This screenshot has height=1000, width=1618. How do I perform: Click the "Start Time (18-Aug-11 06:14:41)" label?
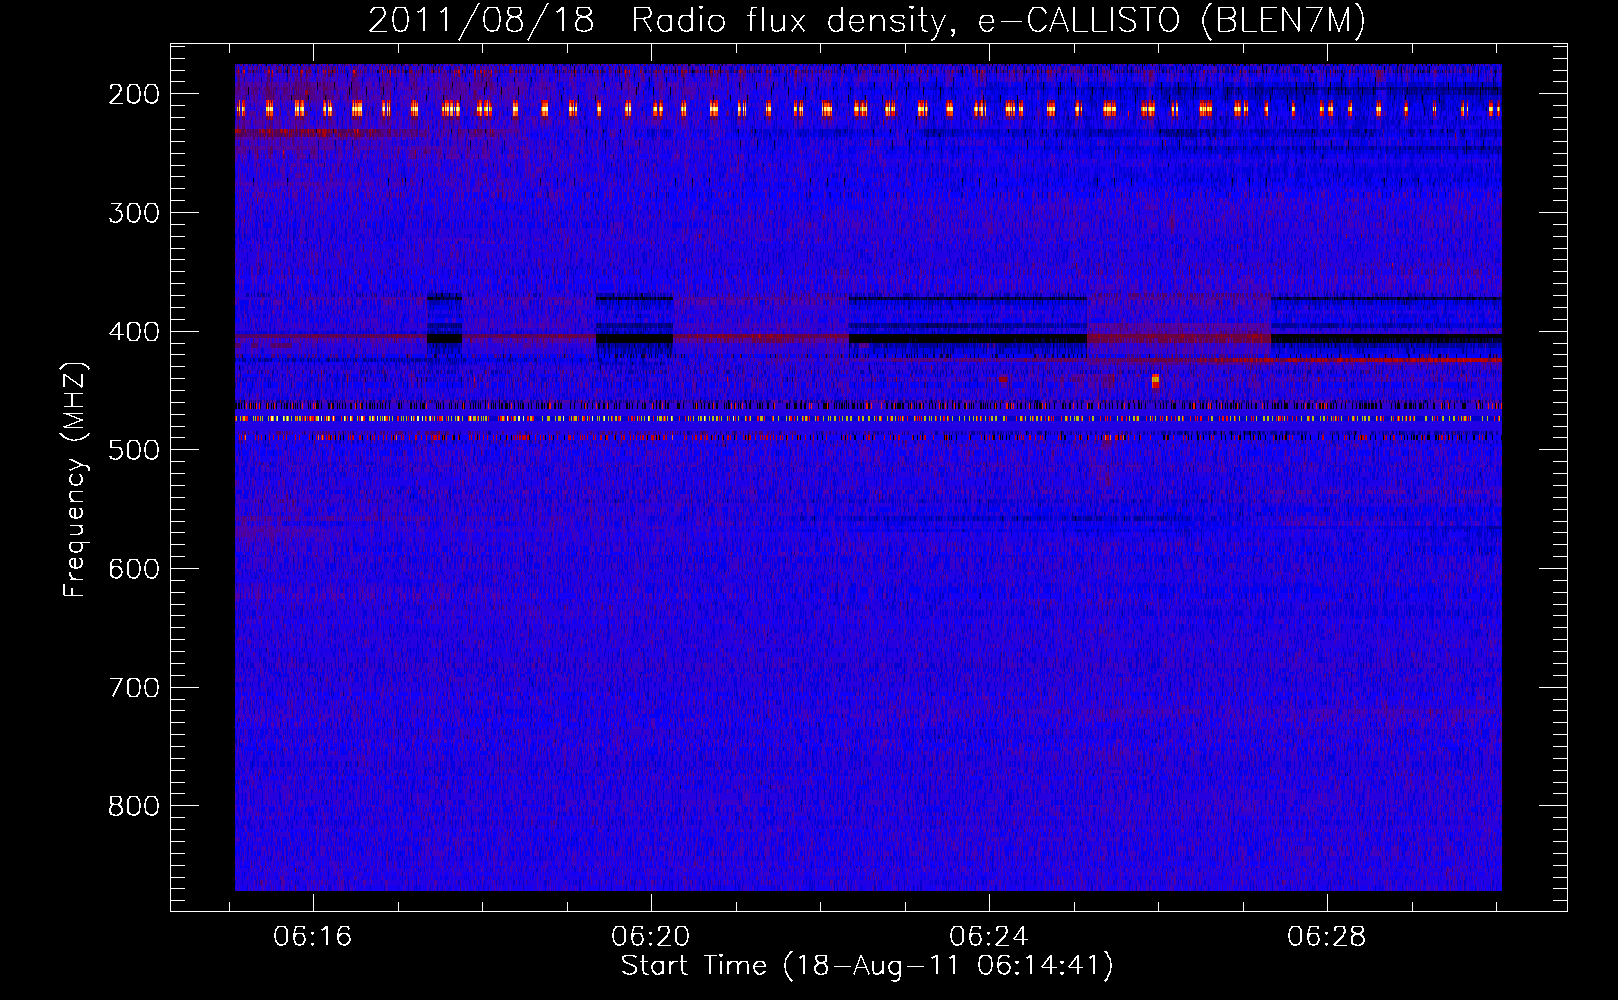click(x=867, y=966)
